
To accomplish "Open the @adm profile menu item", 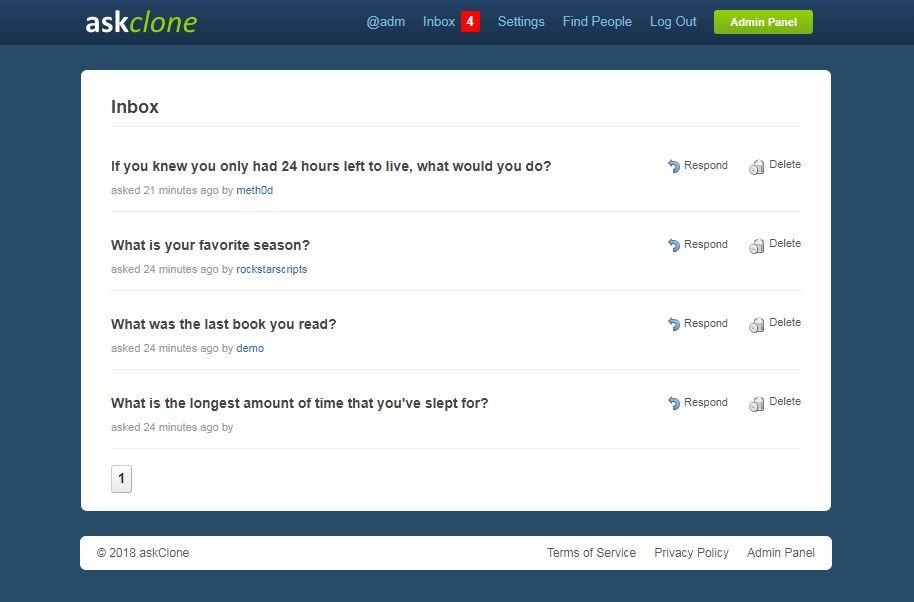I will [x=385, y=22].
